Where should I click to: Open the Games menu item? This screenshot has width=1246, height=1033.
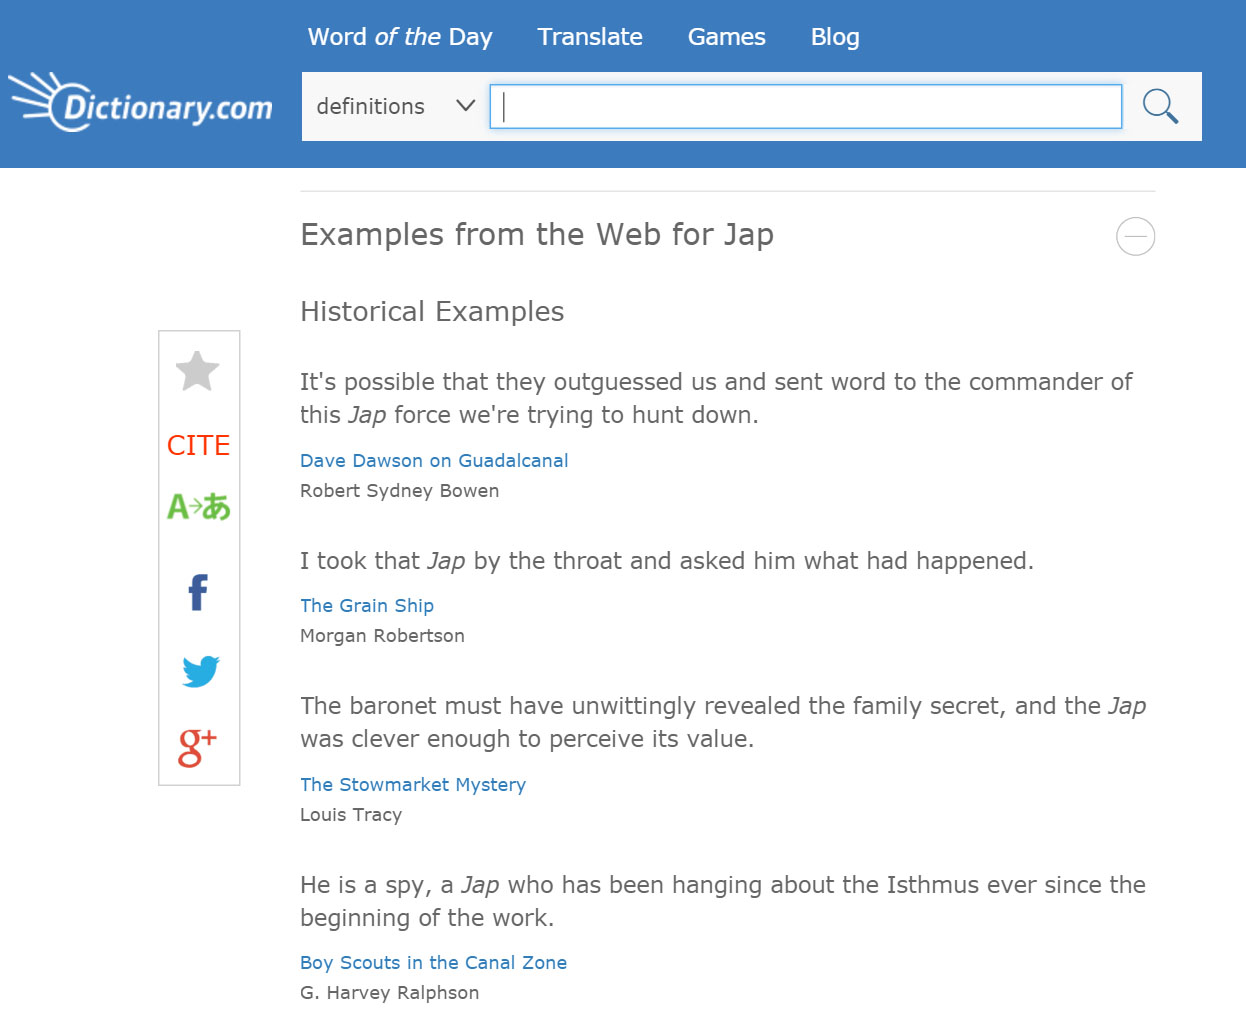tap(727, 37)
